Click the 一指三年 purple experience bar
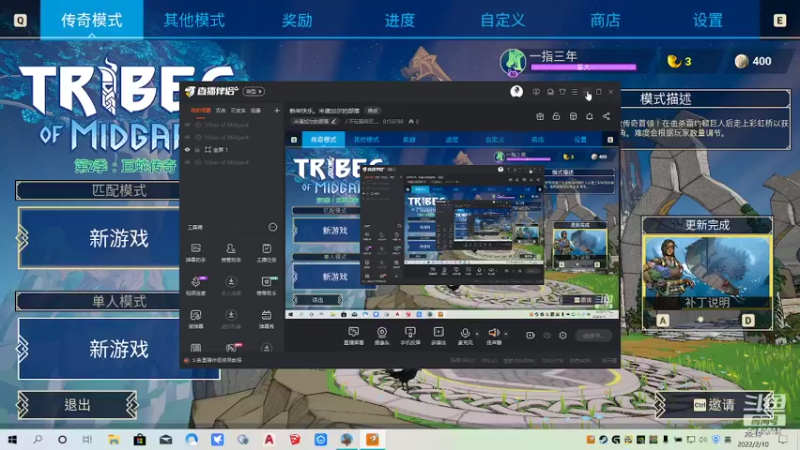800x450 pixels. pos(583,67)
